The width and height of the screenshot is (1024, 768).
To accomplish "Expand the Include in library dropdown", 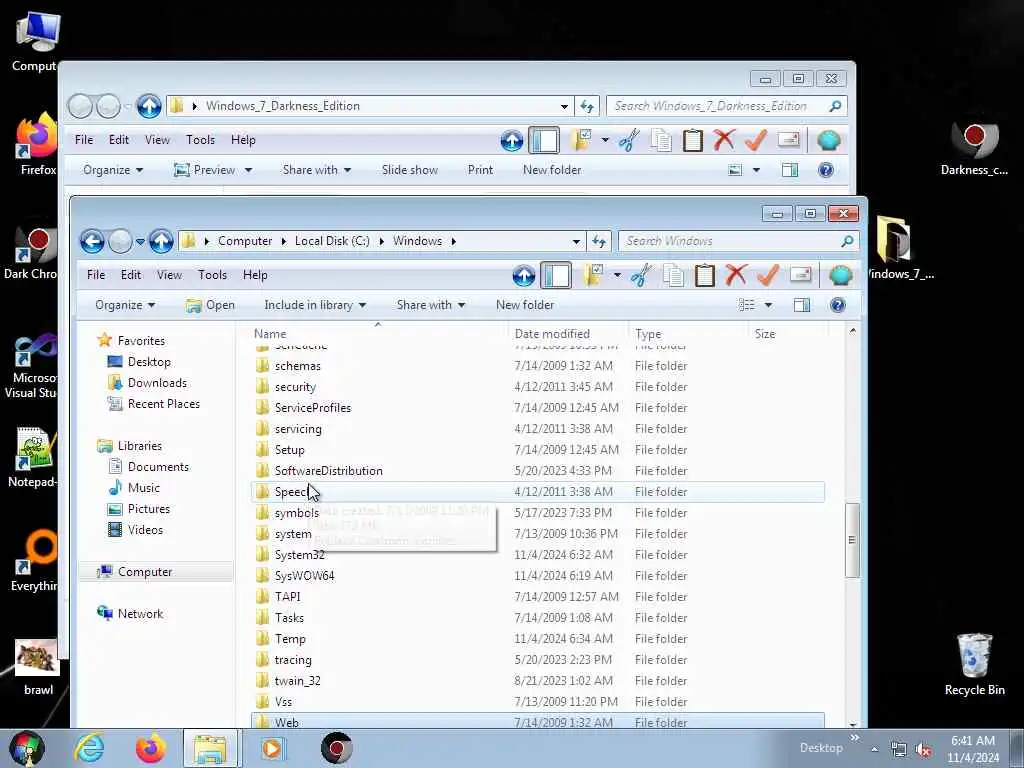I will 315,305.
